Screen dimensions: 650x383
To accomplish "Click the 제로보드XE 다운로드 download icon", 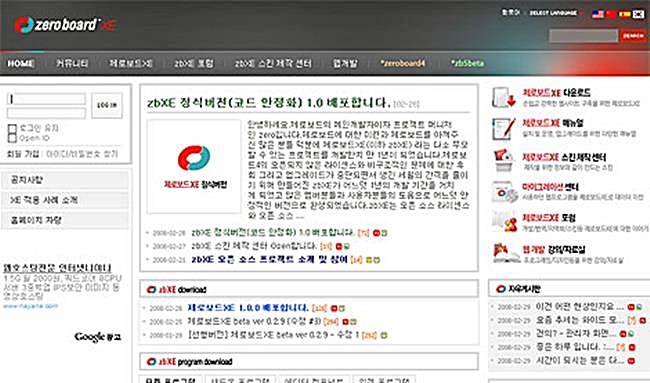I will 504,97.
